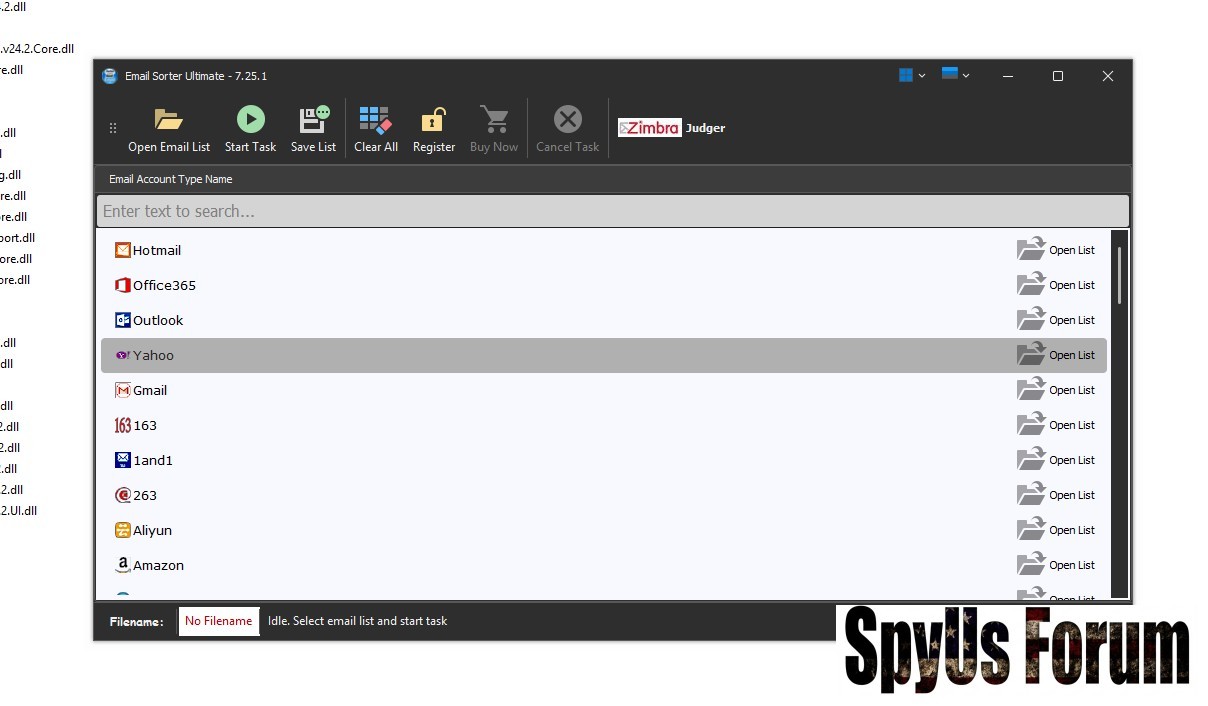Click Open List icon for Gmail
The image size is (1208, 706).
tap(1031, 390)
